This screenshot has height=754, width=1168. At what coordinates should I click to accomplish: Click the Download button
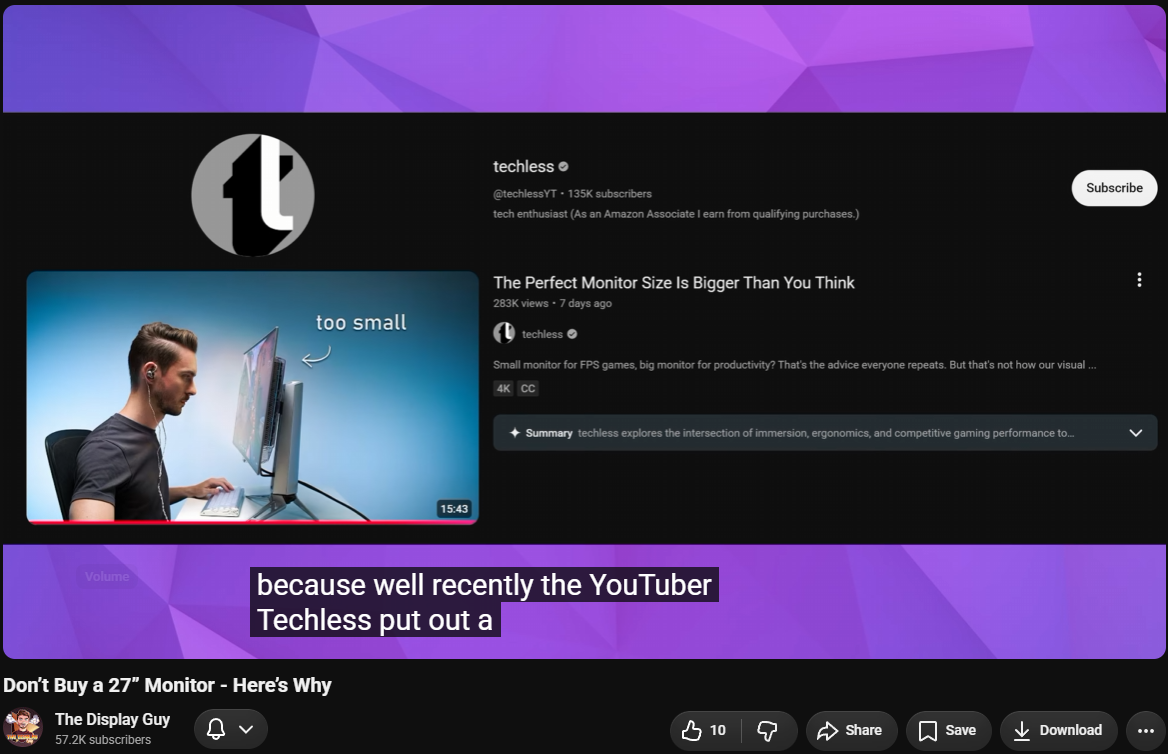pyautogui.click(x=1058, y=730)
